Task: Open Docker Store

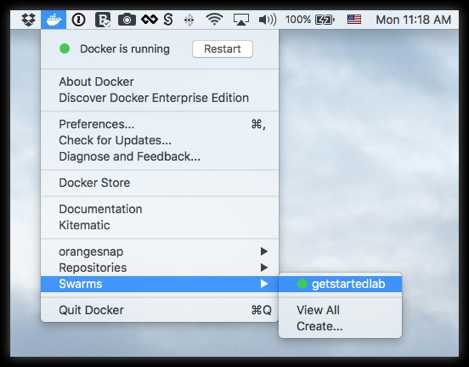Action: 160,183
